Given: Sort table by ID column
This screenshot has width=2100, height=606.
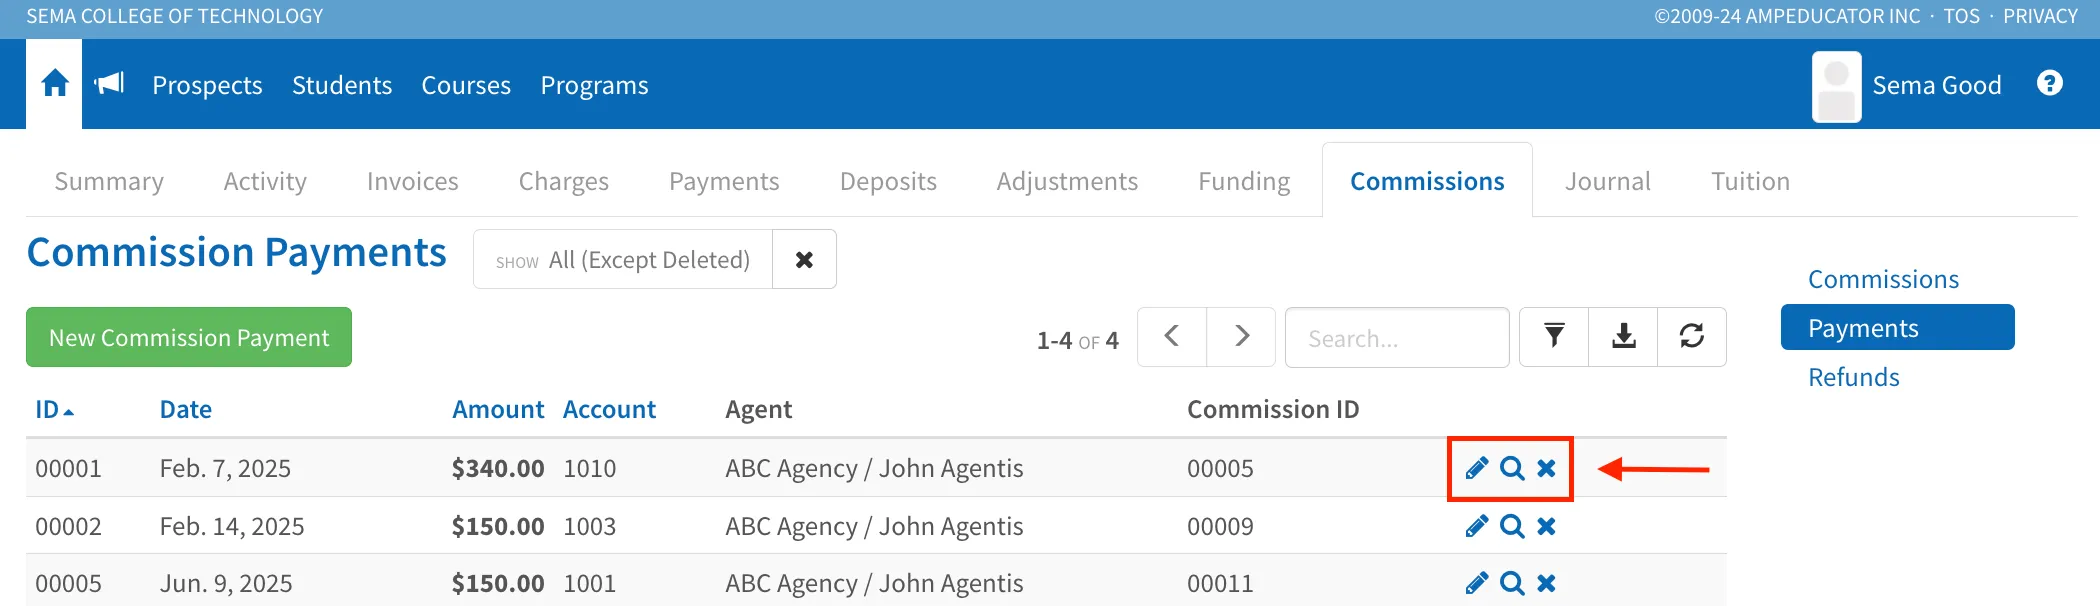Looking at the screenshot, I should [54, 410].
